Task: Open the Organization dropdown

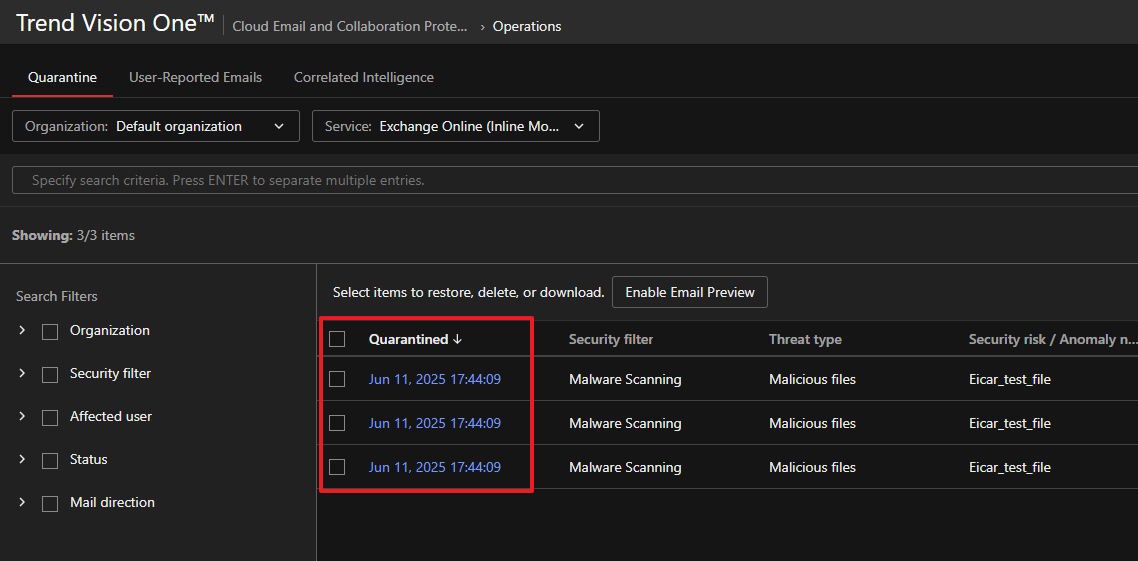Action: pos(156,126)
